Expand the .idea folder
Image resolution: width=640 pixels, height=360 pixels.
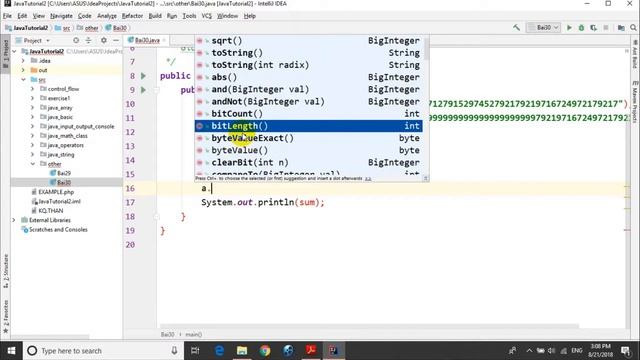pyautogui.click(x=23, y=61)
